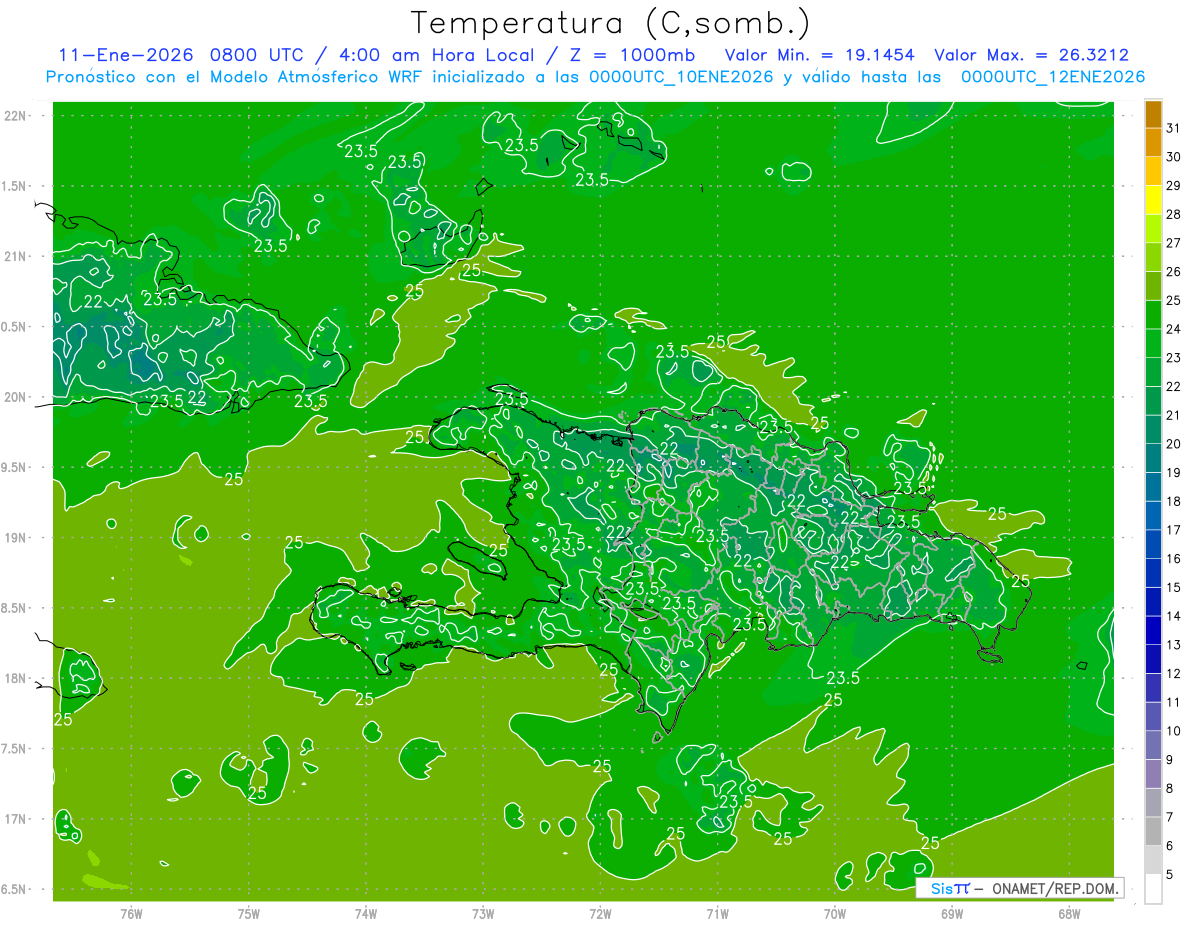The image size is (1200, 927).
Task: Click the '76W' longitude axis label
Action: [131, 913]
